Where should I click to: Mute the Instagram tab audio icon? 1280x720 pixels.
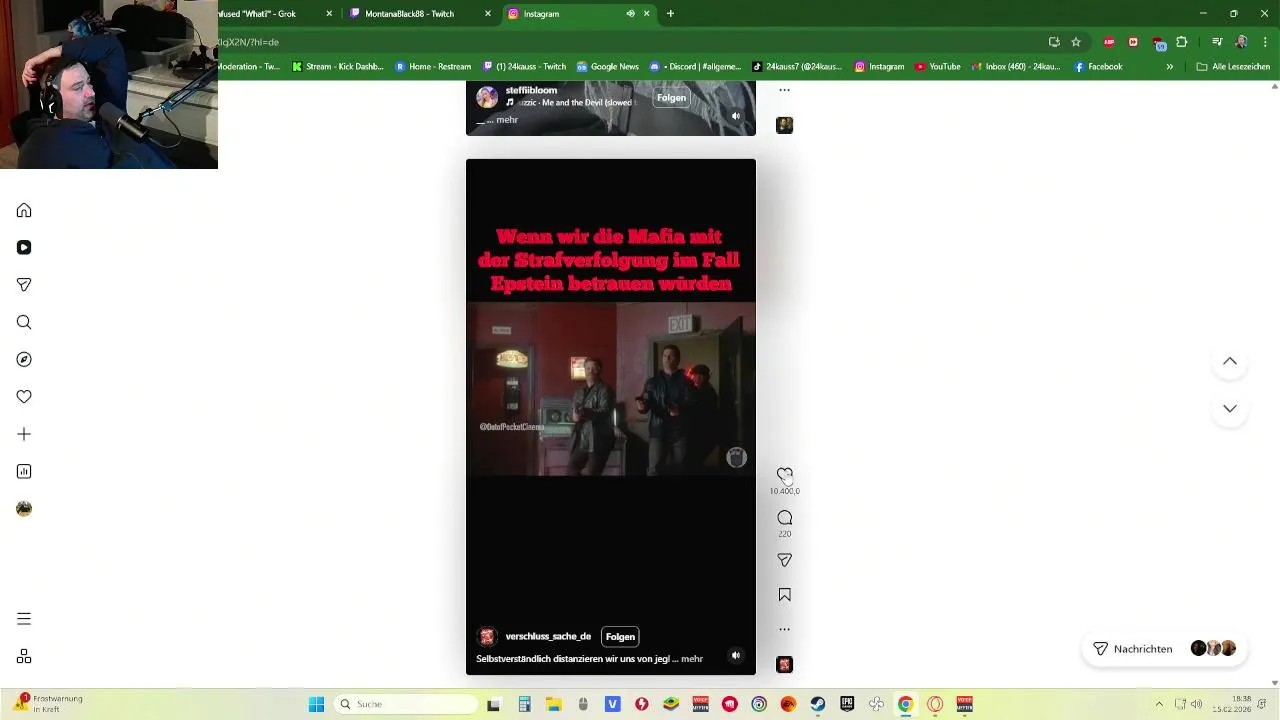[x=630, y=14]
